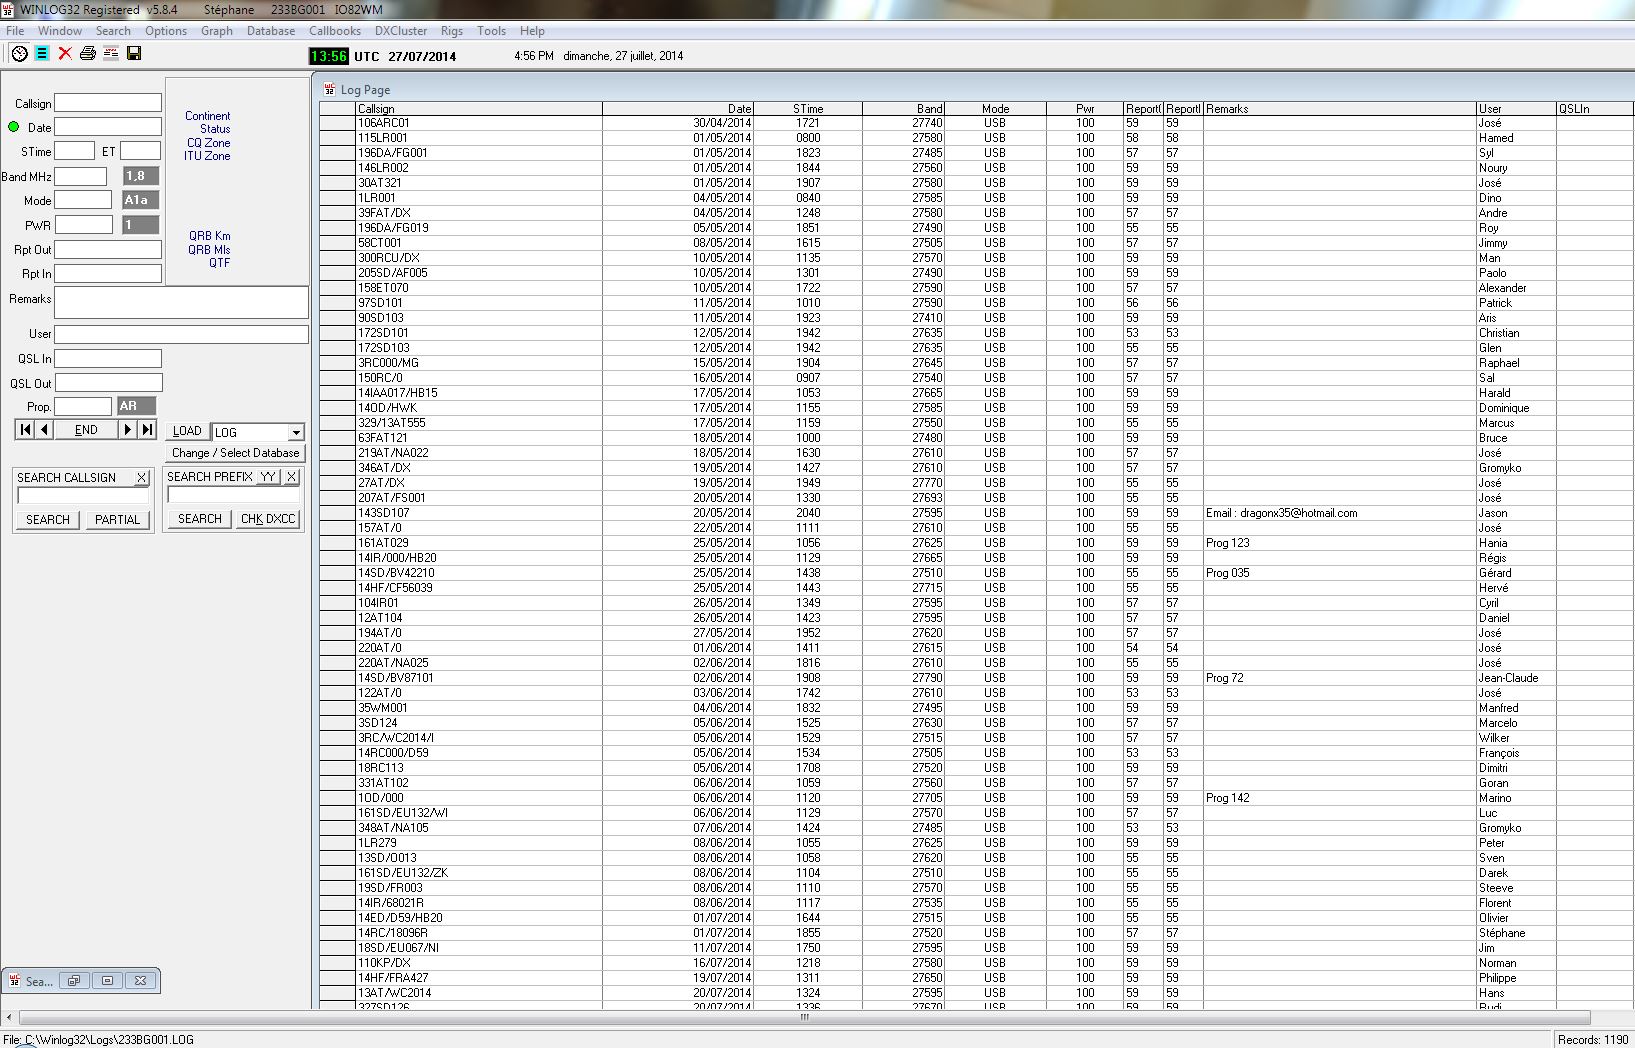Click Change / Select Database button

tap(235, 453)
